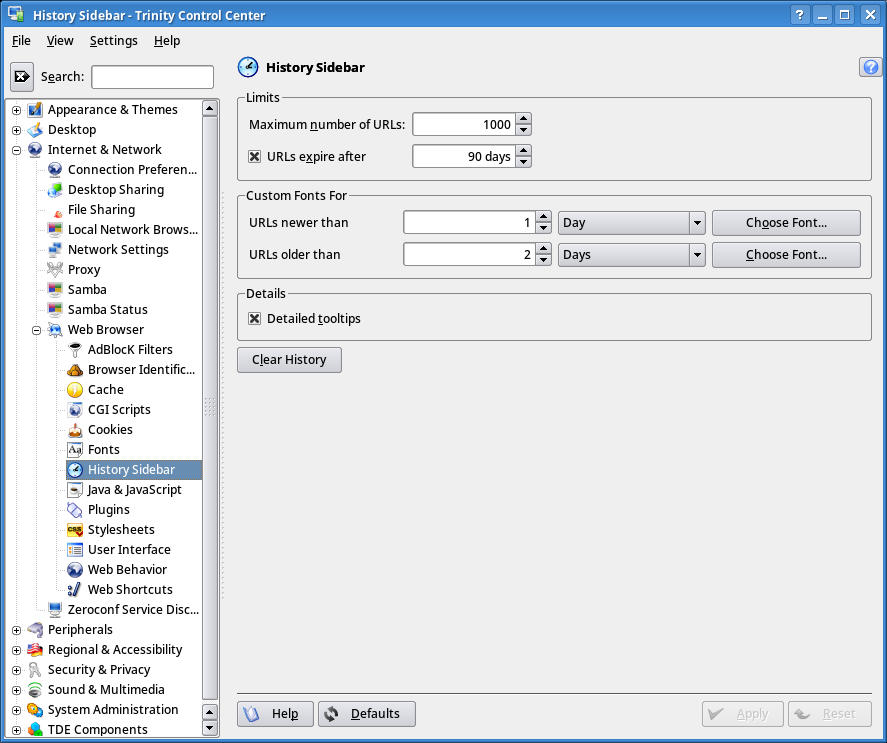This screenshot has width=887, height=743.
Task: Click the tree scrollbar top up arrow
Action: (210, 108)
